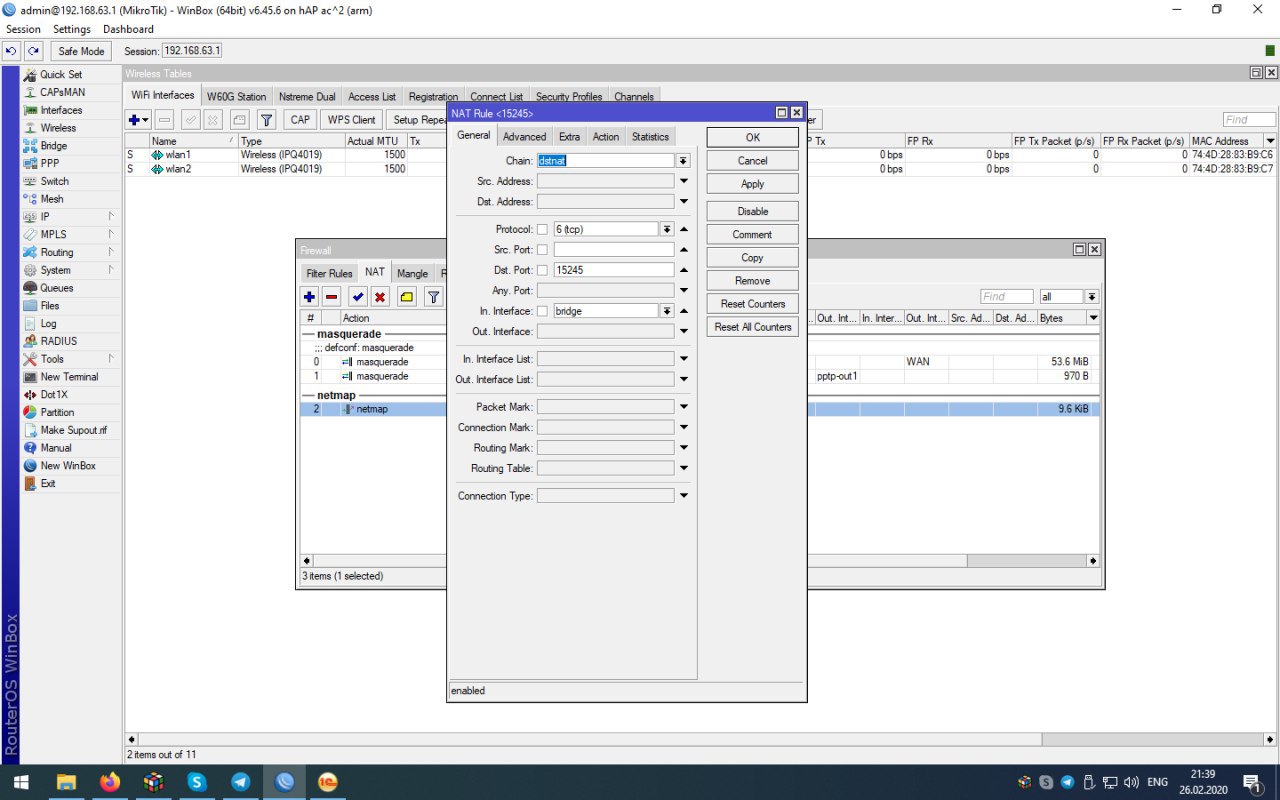Viewport: 1280px width, 800px height.
Task: Click the Remove button in NAT Rule
Action: tap(752, 281)
